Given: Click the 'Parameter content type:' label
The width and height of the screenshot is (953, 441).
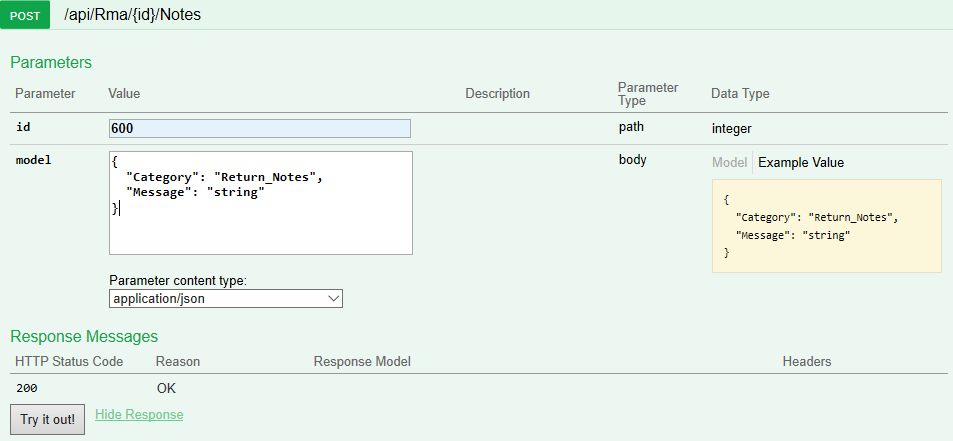Looking at the screenshot, I should tap(178, 281).
